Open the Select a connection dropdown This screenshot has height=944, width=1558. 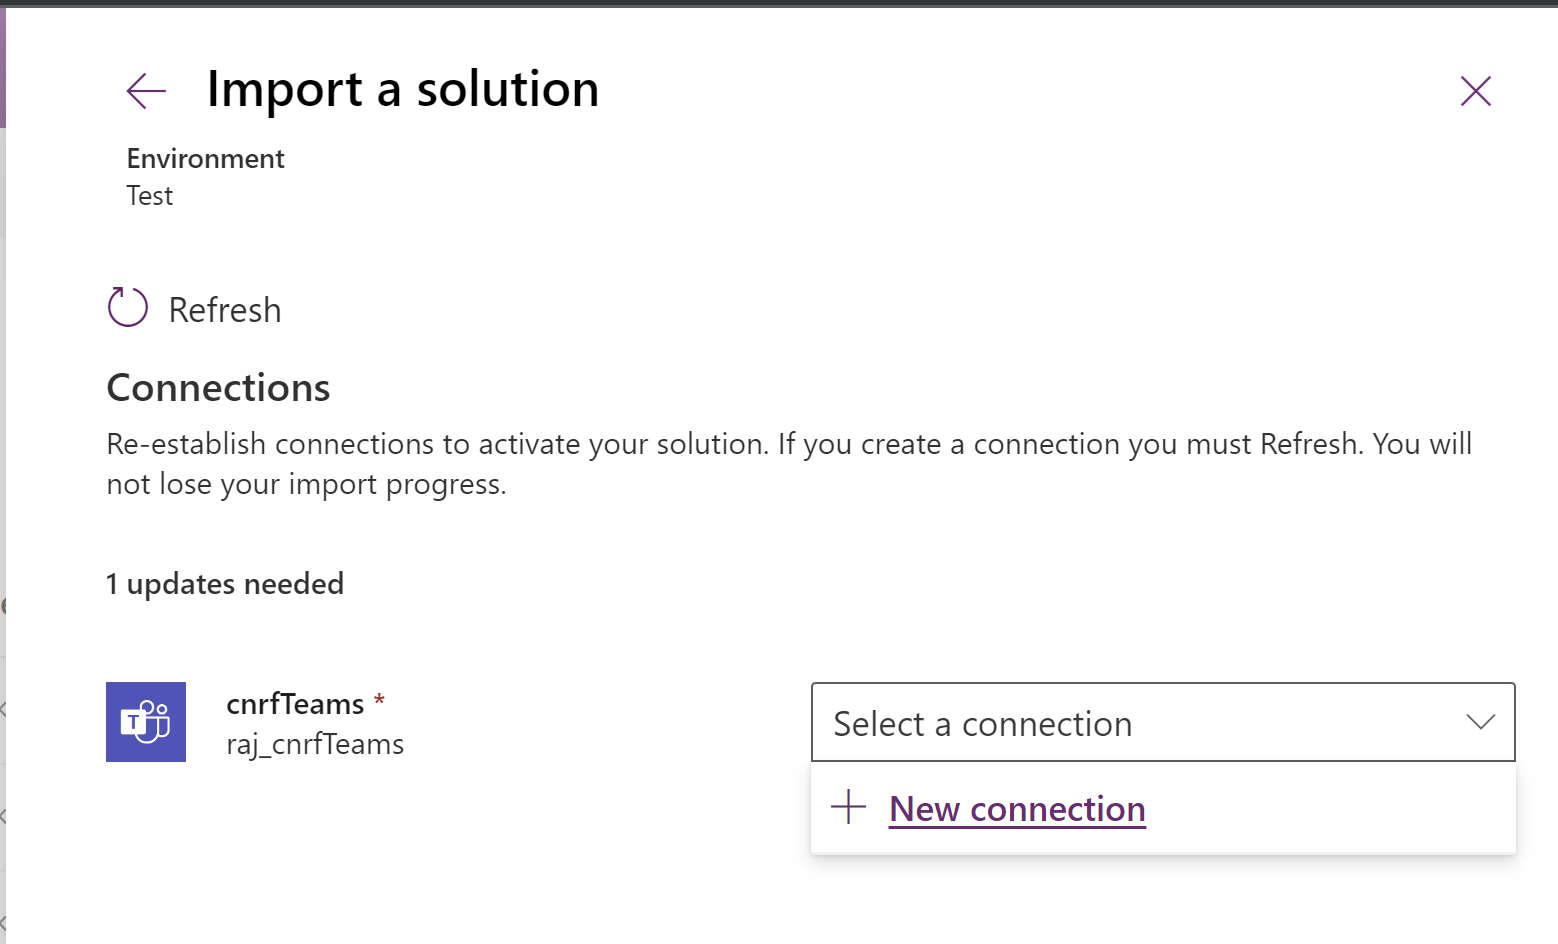[x=1163, y=722]
